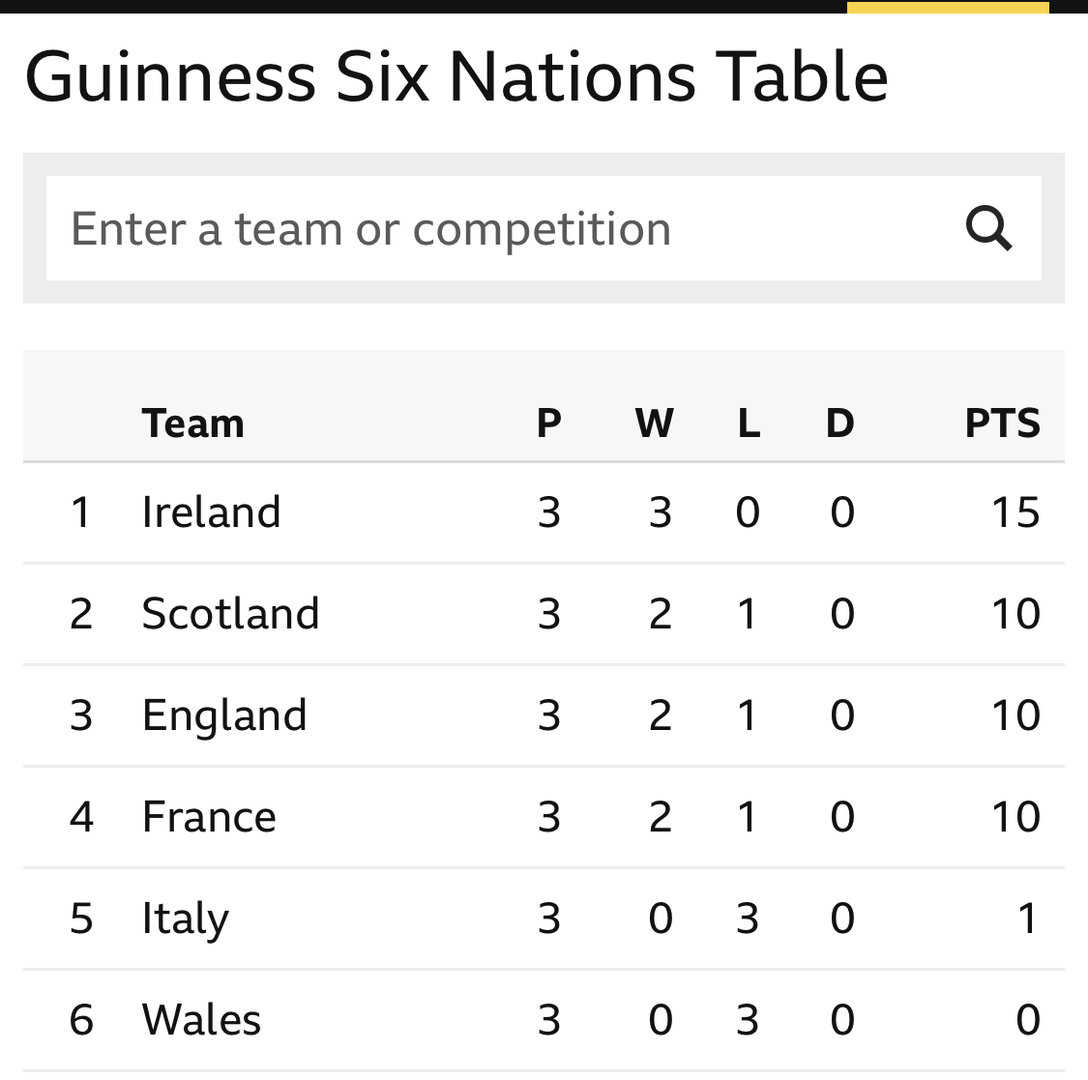
Task: Click the D draws column header
Action: click(840, 423)
